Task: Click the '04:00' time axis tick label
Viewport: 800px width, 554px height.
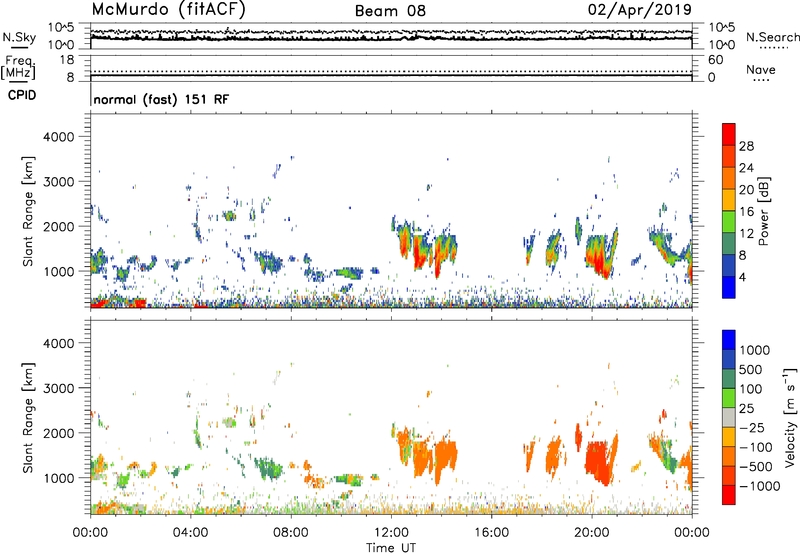Action: click(190, 533)
